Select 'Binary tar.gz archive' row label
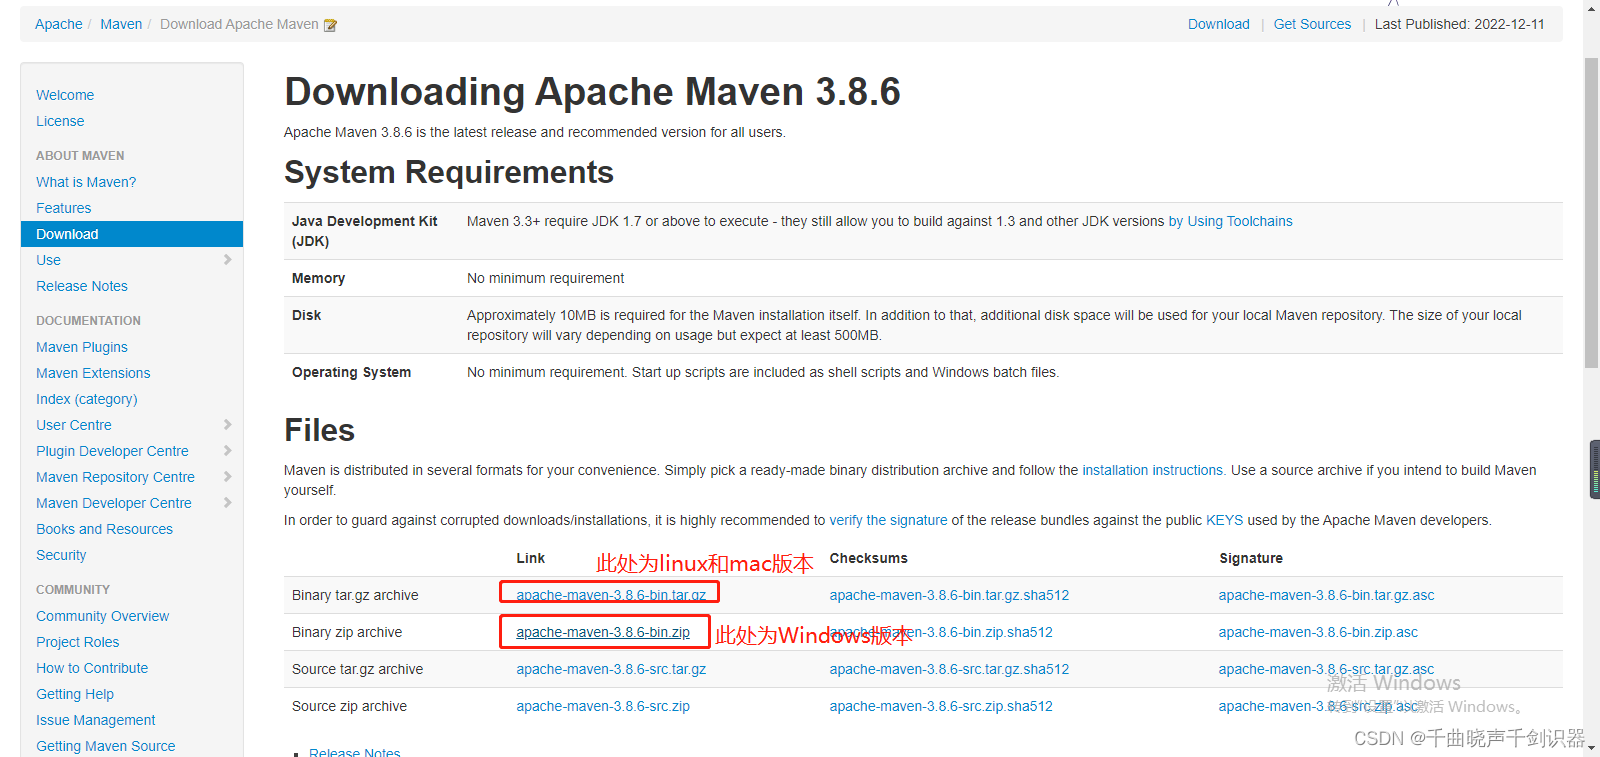Viewport: 1600px width, 757px height. (x=355, y=595)
